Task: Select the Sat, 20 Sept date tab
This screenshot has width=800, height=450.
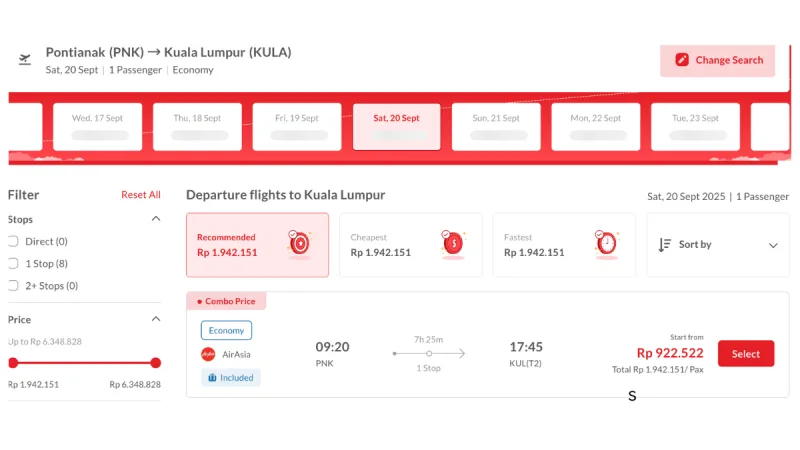Action: [x=396, y=127]
